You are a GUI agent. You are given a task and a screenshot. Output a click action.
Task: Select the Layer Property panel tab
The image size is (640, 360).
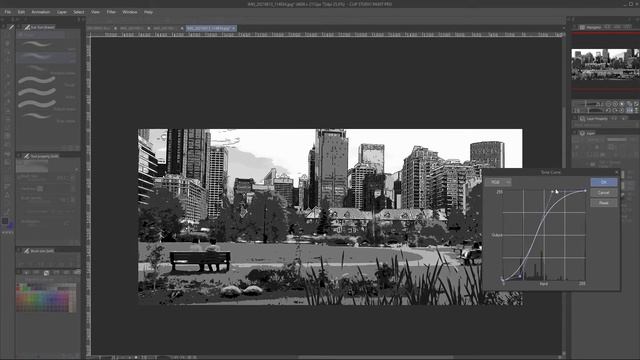tap(594, 118)
